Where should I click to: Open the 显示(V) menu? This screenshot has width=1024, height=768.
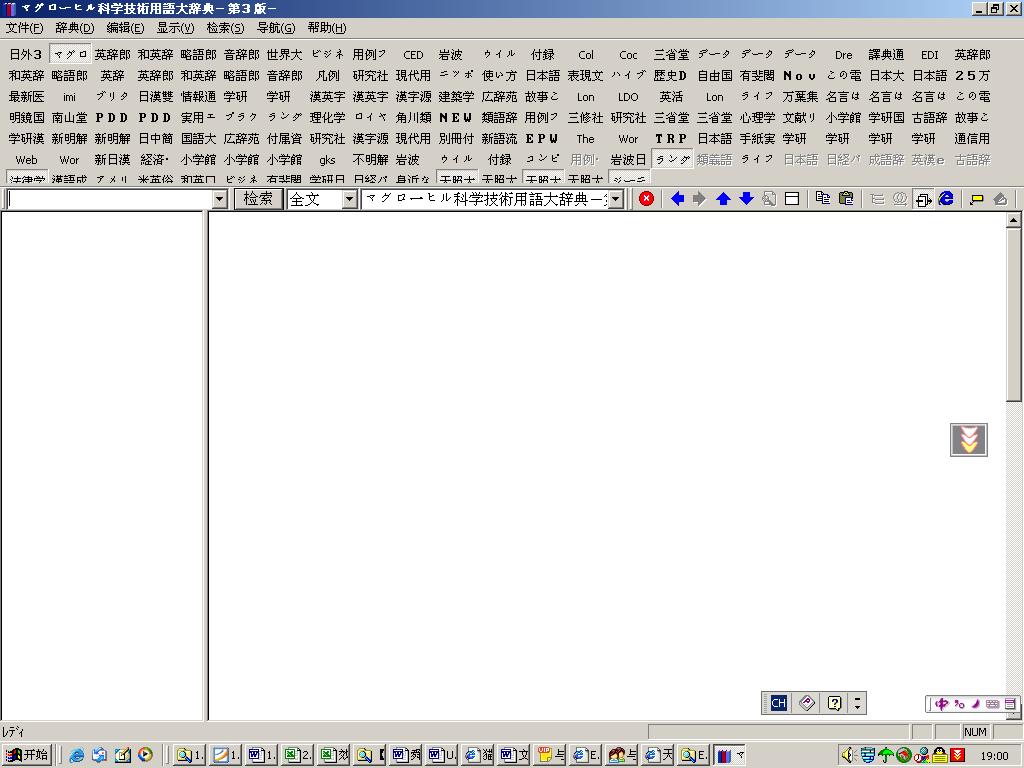pyautogui.click(x=175, y=27)
